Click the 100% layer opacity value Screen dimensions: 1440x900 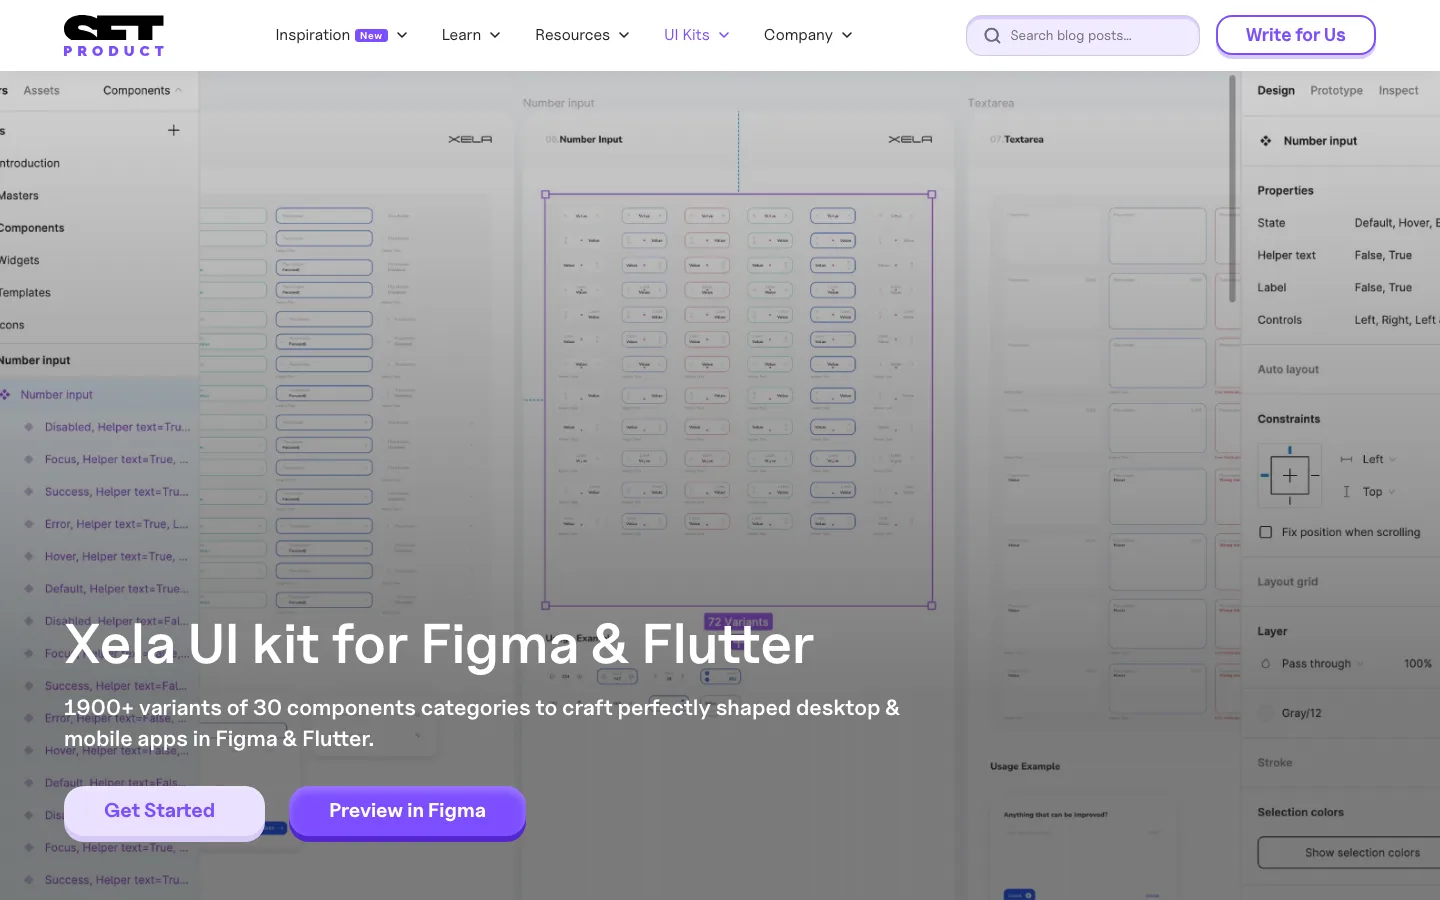(x=1417, y=664)
